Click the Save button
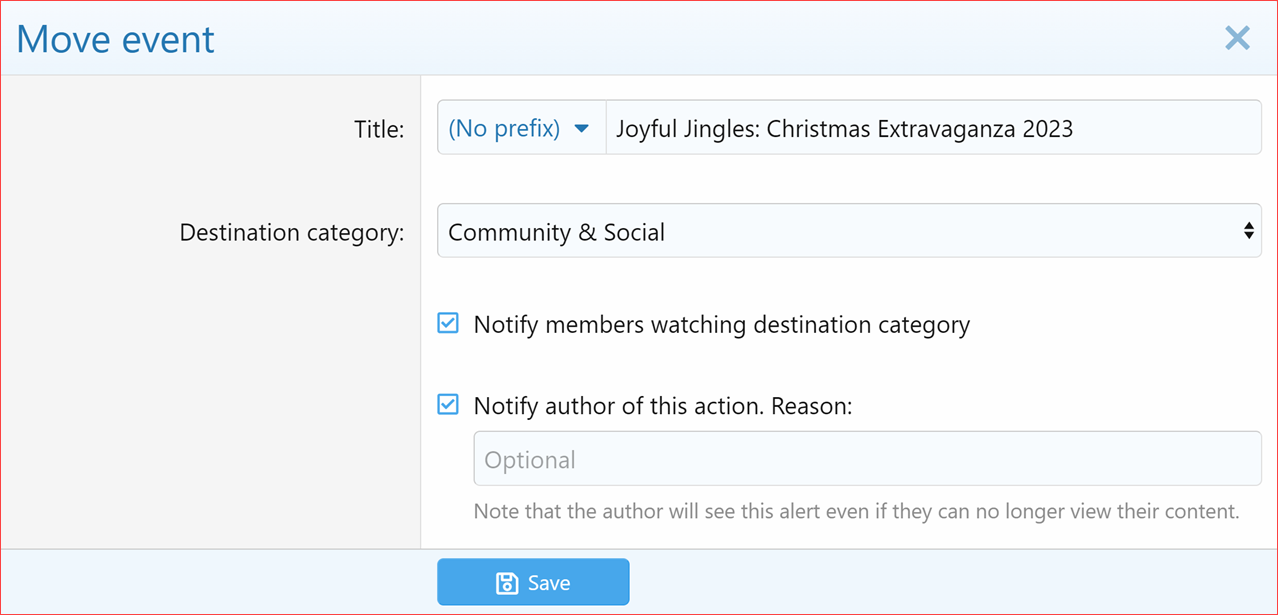The image size is (1278, 615). (533, 581)
